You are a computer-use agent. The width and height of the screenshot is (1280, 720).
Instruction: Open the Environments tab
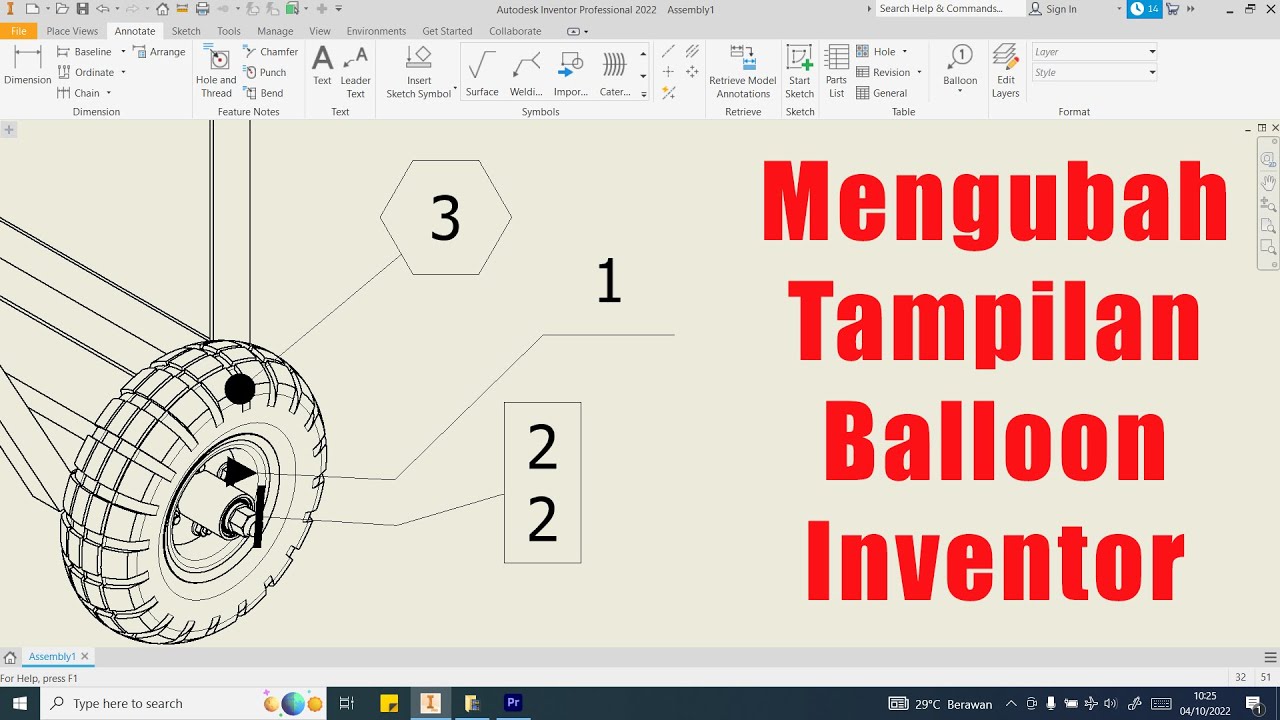(x=376, y=31)
